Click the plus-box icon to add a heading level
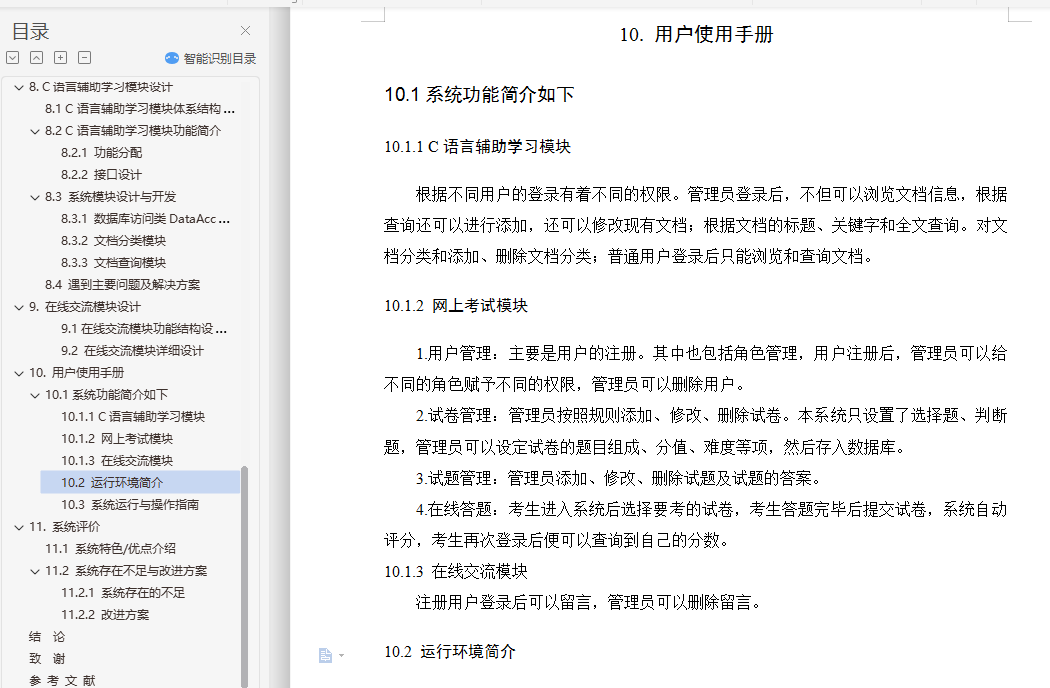Viewport: 1050px width, 688px height. pyautogui.click(x=60, y=58)
